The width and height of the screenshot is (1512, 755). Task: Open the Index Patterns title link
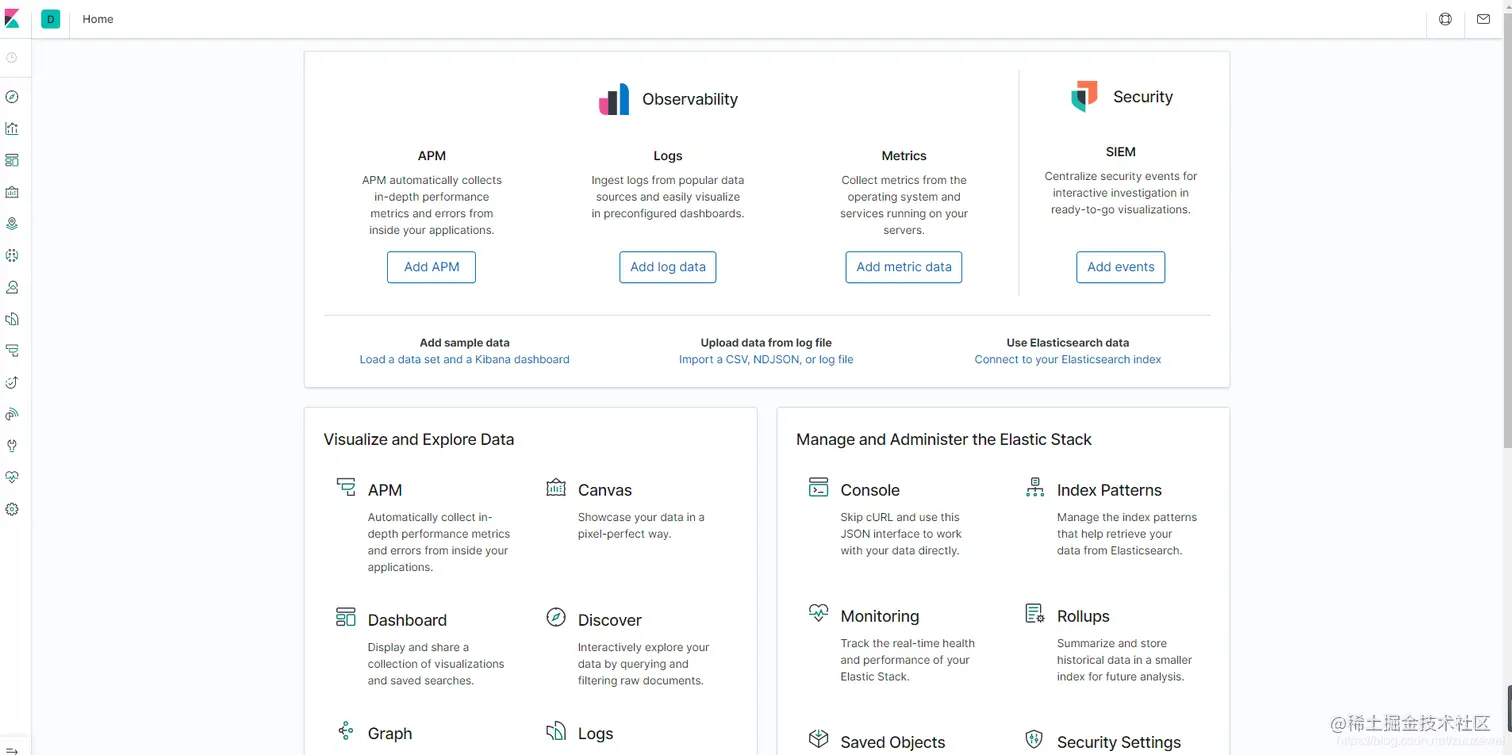coord(1109,490)
